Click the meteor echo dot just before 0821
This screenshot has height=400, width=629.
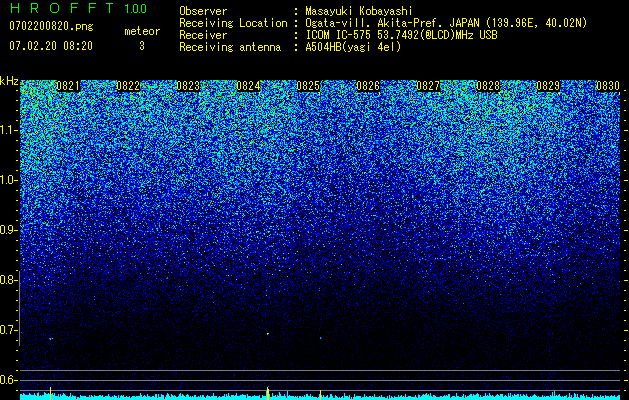coord(51,339)
